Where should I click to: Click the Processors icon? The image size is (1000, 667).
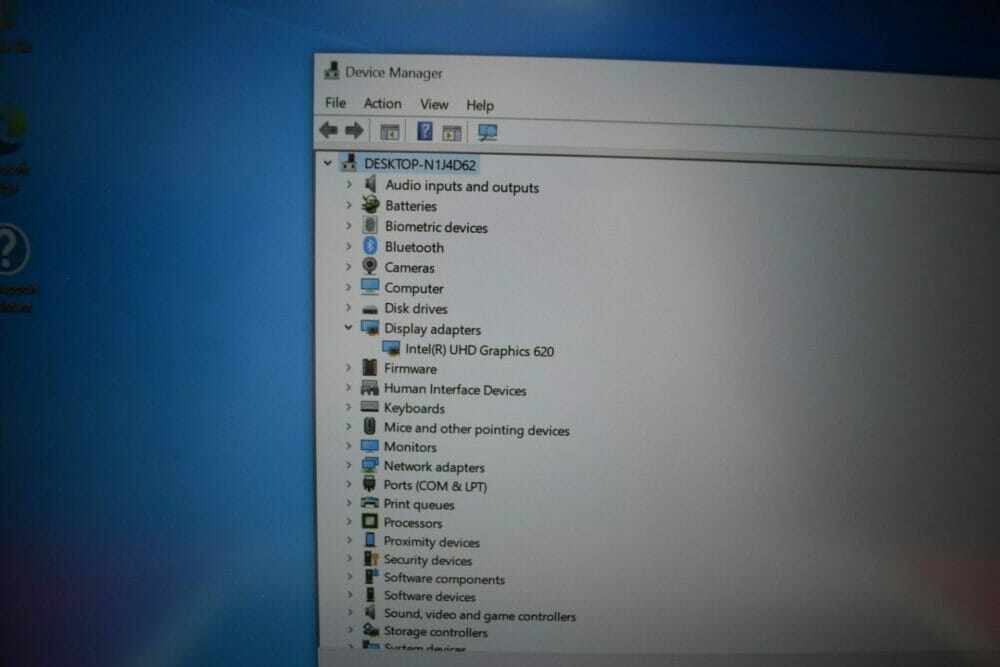coord(370,521)
